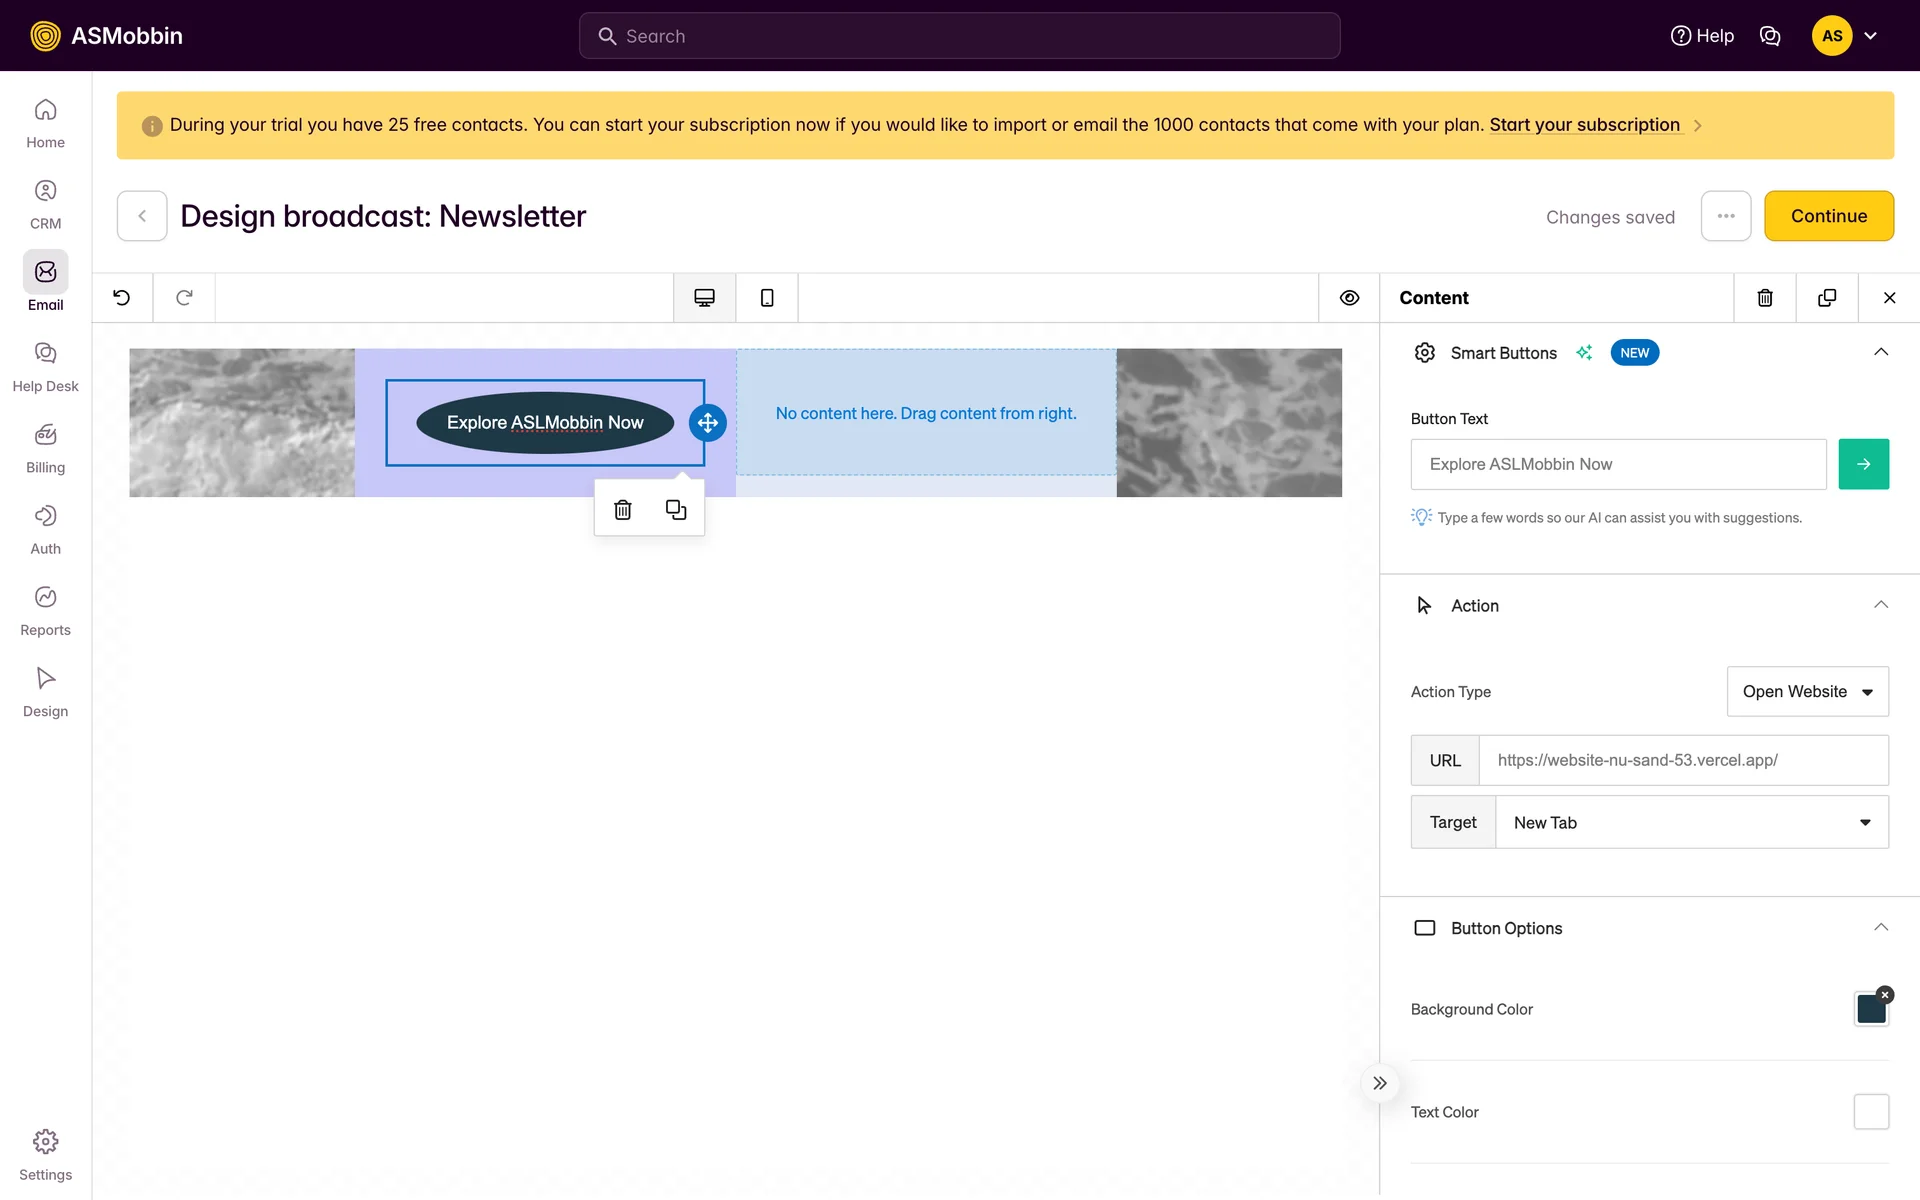This screenshot has width=1920, height=1200.
Task: Open CRM from the sidebar
Action: coord(45,204)
